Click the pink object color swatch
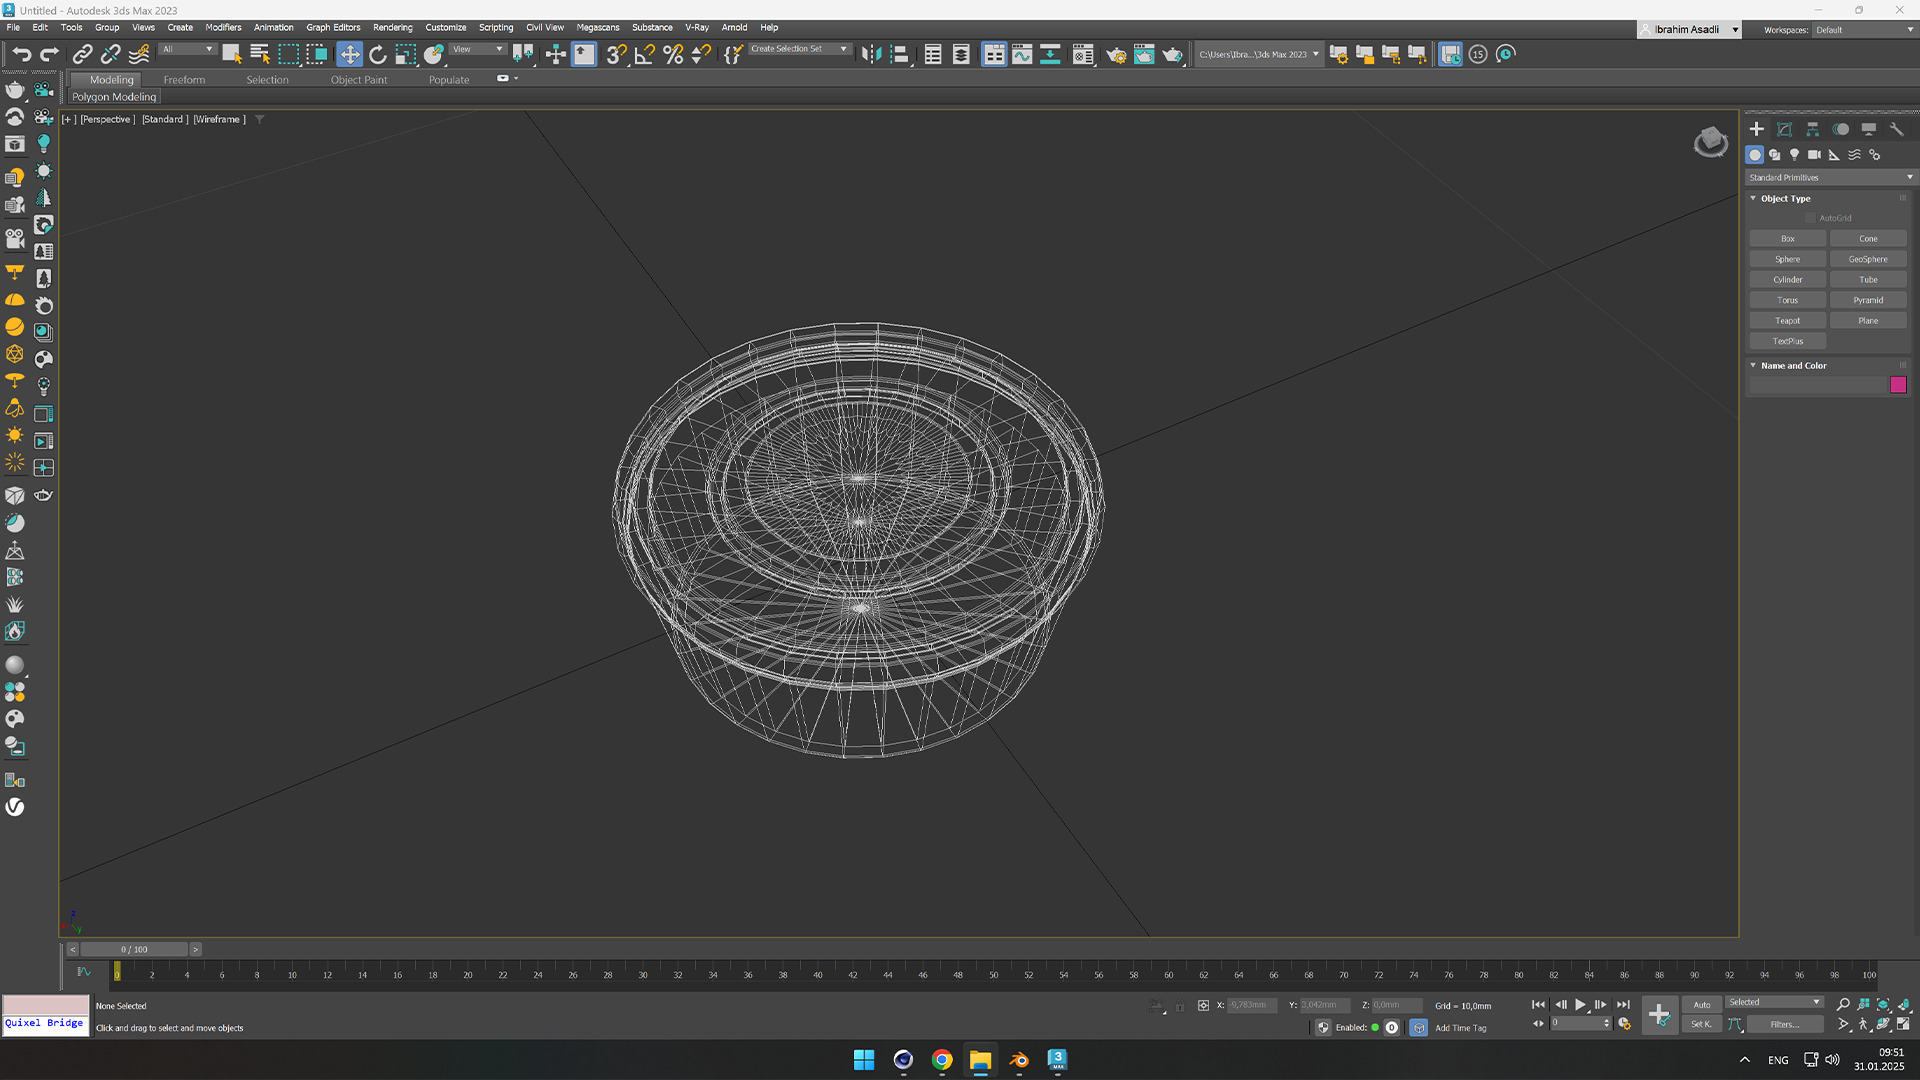 point(1897,385)
